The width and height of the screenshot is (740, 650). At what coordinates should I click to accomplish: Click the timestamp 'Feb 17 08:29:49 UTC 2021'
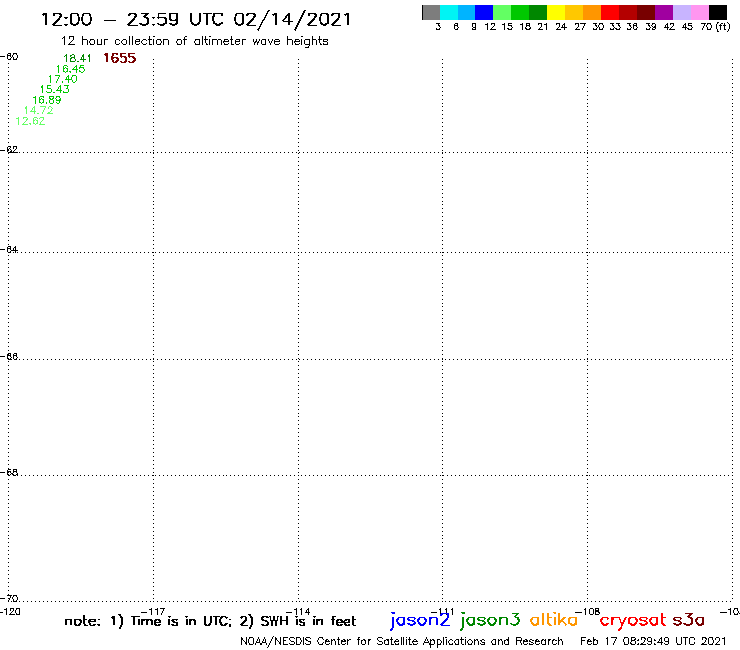[653, 642]
